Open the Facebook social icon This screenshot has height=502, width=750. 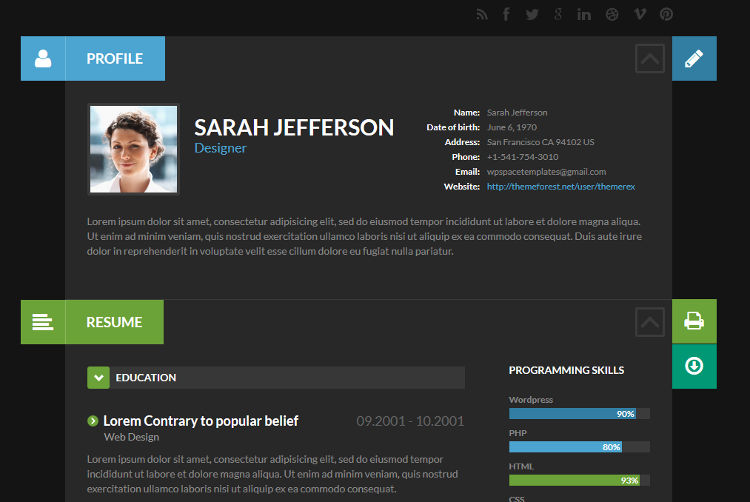click(506, 14)
